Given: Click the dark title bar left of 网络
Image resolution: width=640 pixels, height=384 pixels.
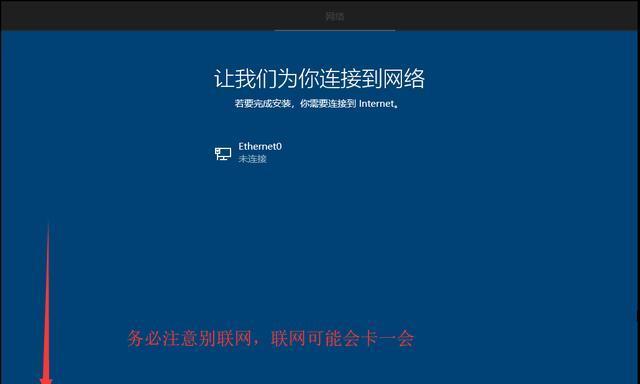Looking at the screenshot, I should click(163, 16).
